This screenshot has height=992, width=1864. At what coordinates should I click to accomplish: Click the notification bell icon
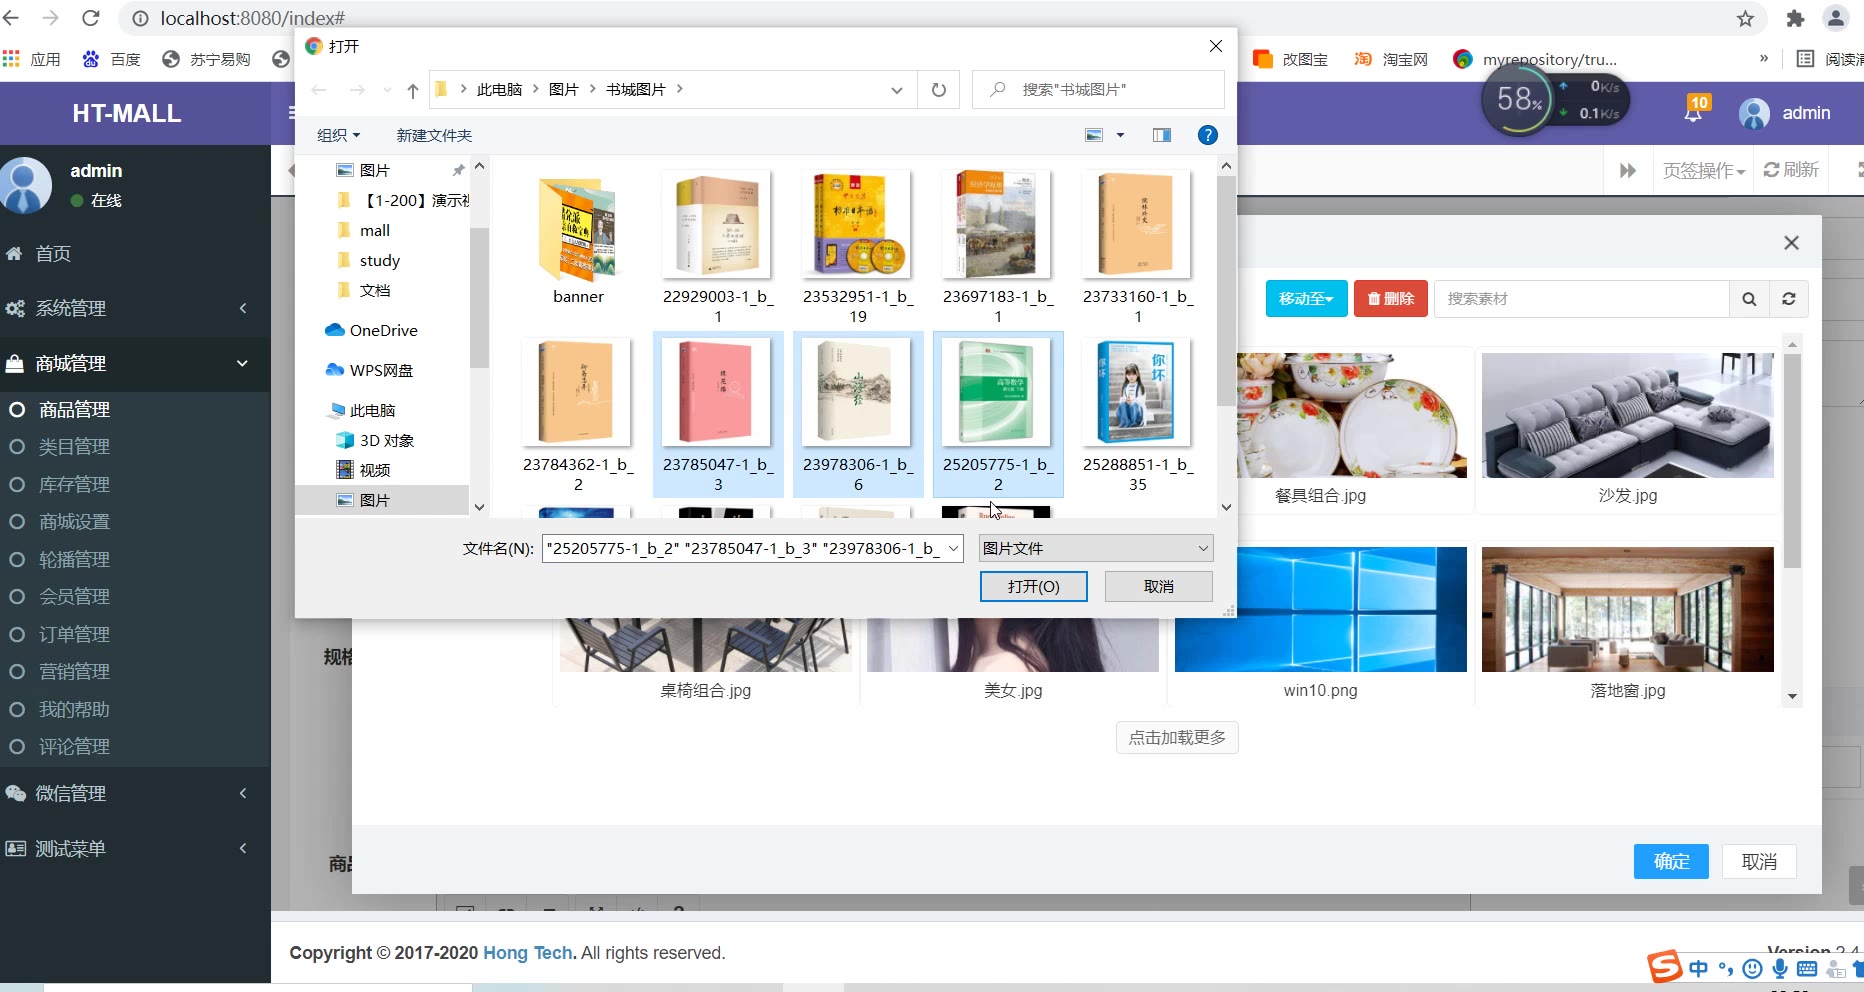point(1693,113)
